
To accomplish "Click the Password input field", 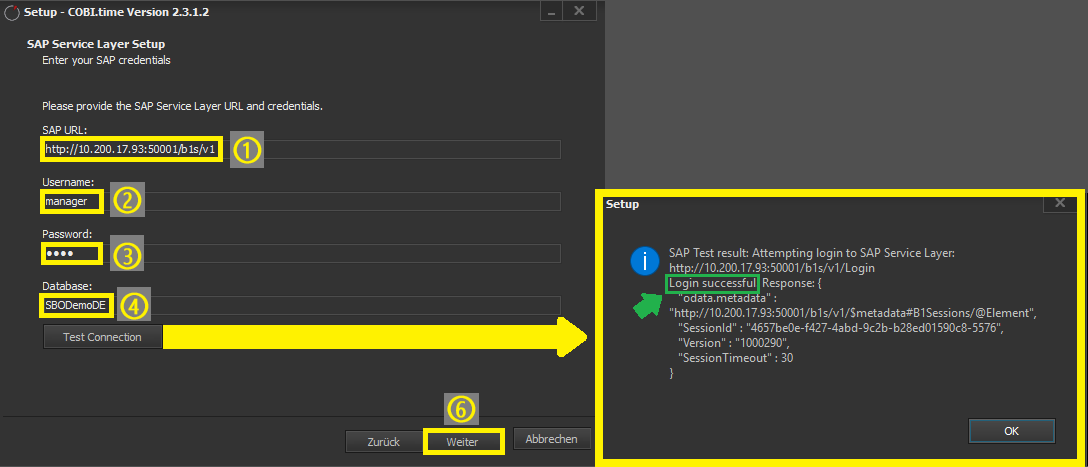I will pyautogui.click(x=301, y=253).
